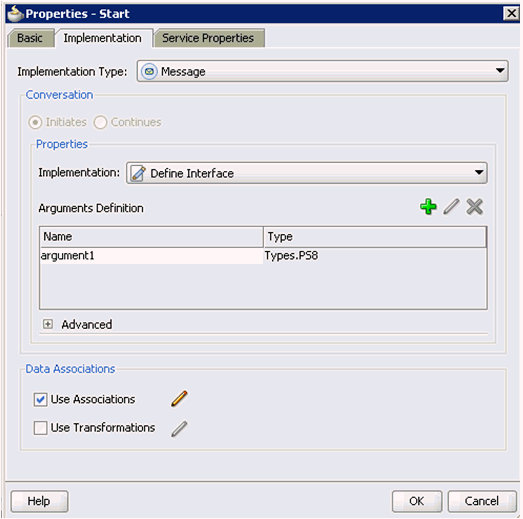Image resolution: width=523 pixels, height=519 pixels.
Task: Click the Help button
Action: (x=39, y=501)
